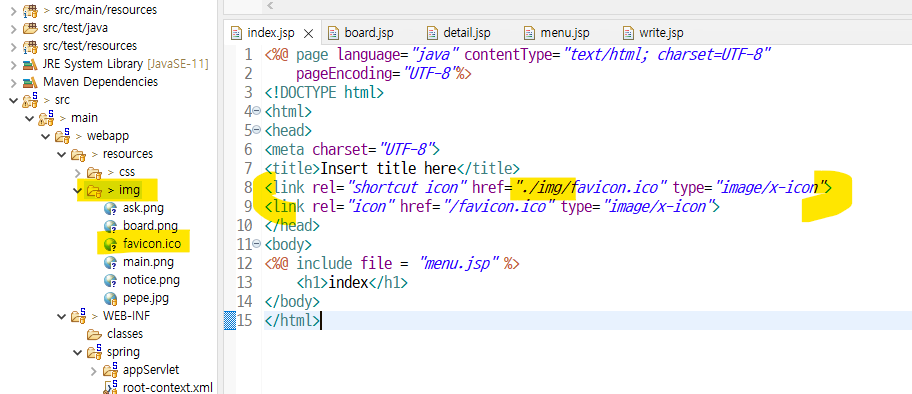The width and height of the screenshot is (912, 394).
Task: Expand the Maven Dependencies node
Action: [13, 82]
